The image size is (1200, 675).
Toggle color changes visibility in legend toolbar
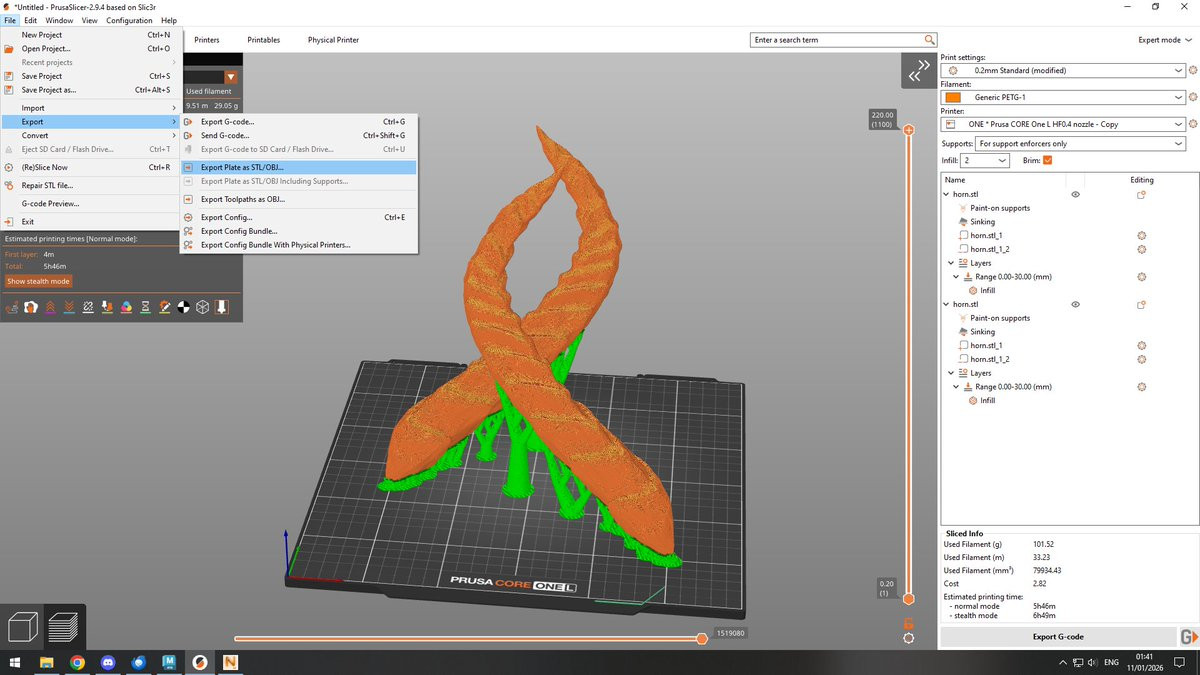pos(126,307)
